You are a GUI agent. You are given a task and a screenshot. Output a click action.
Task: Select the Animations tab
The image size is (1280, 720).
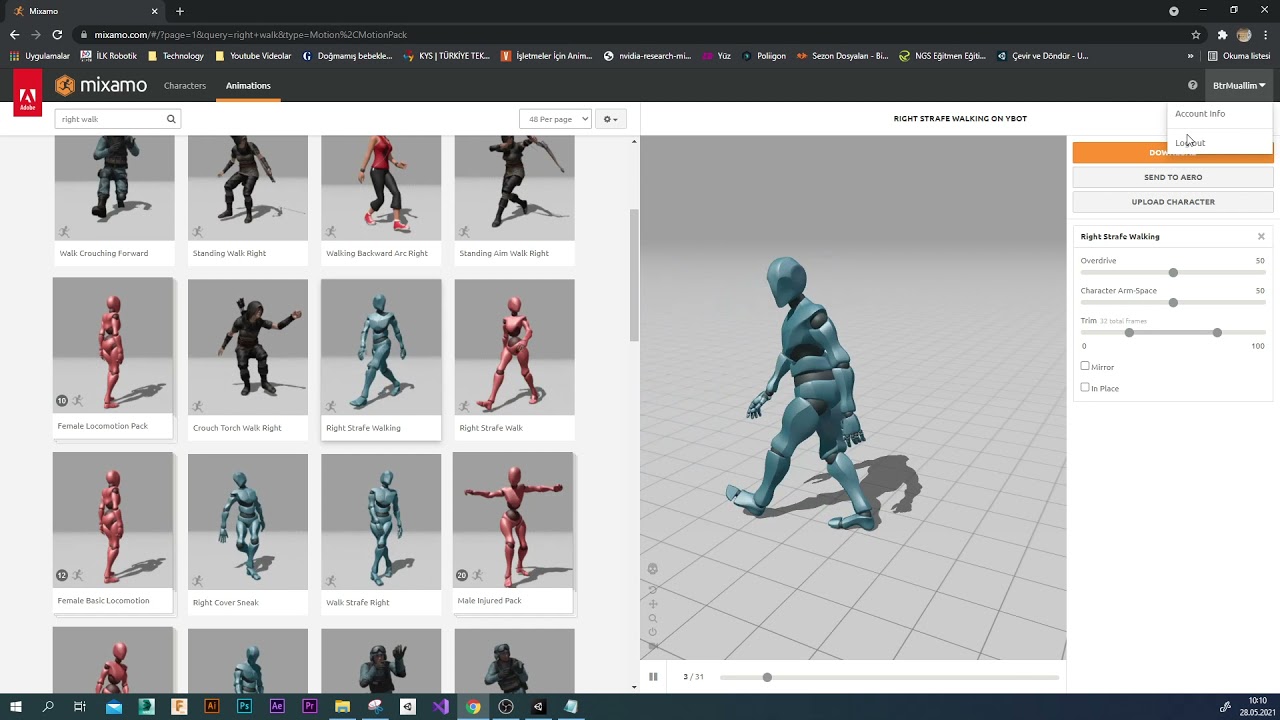pos(248,85)
